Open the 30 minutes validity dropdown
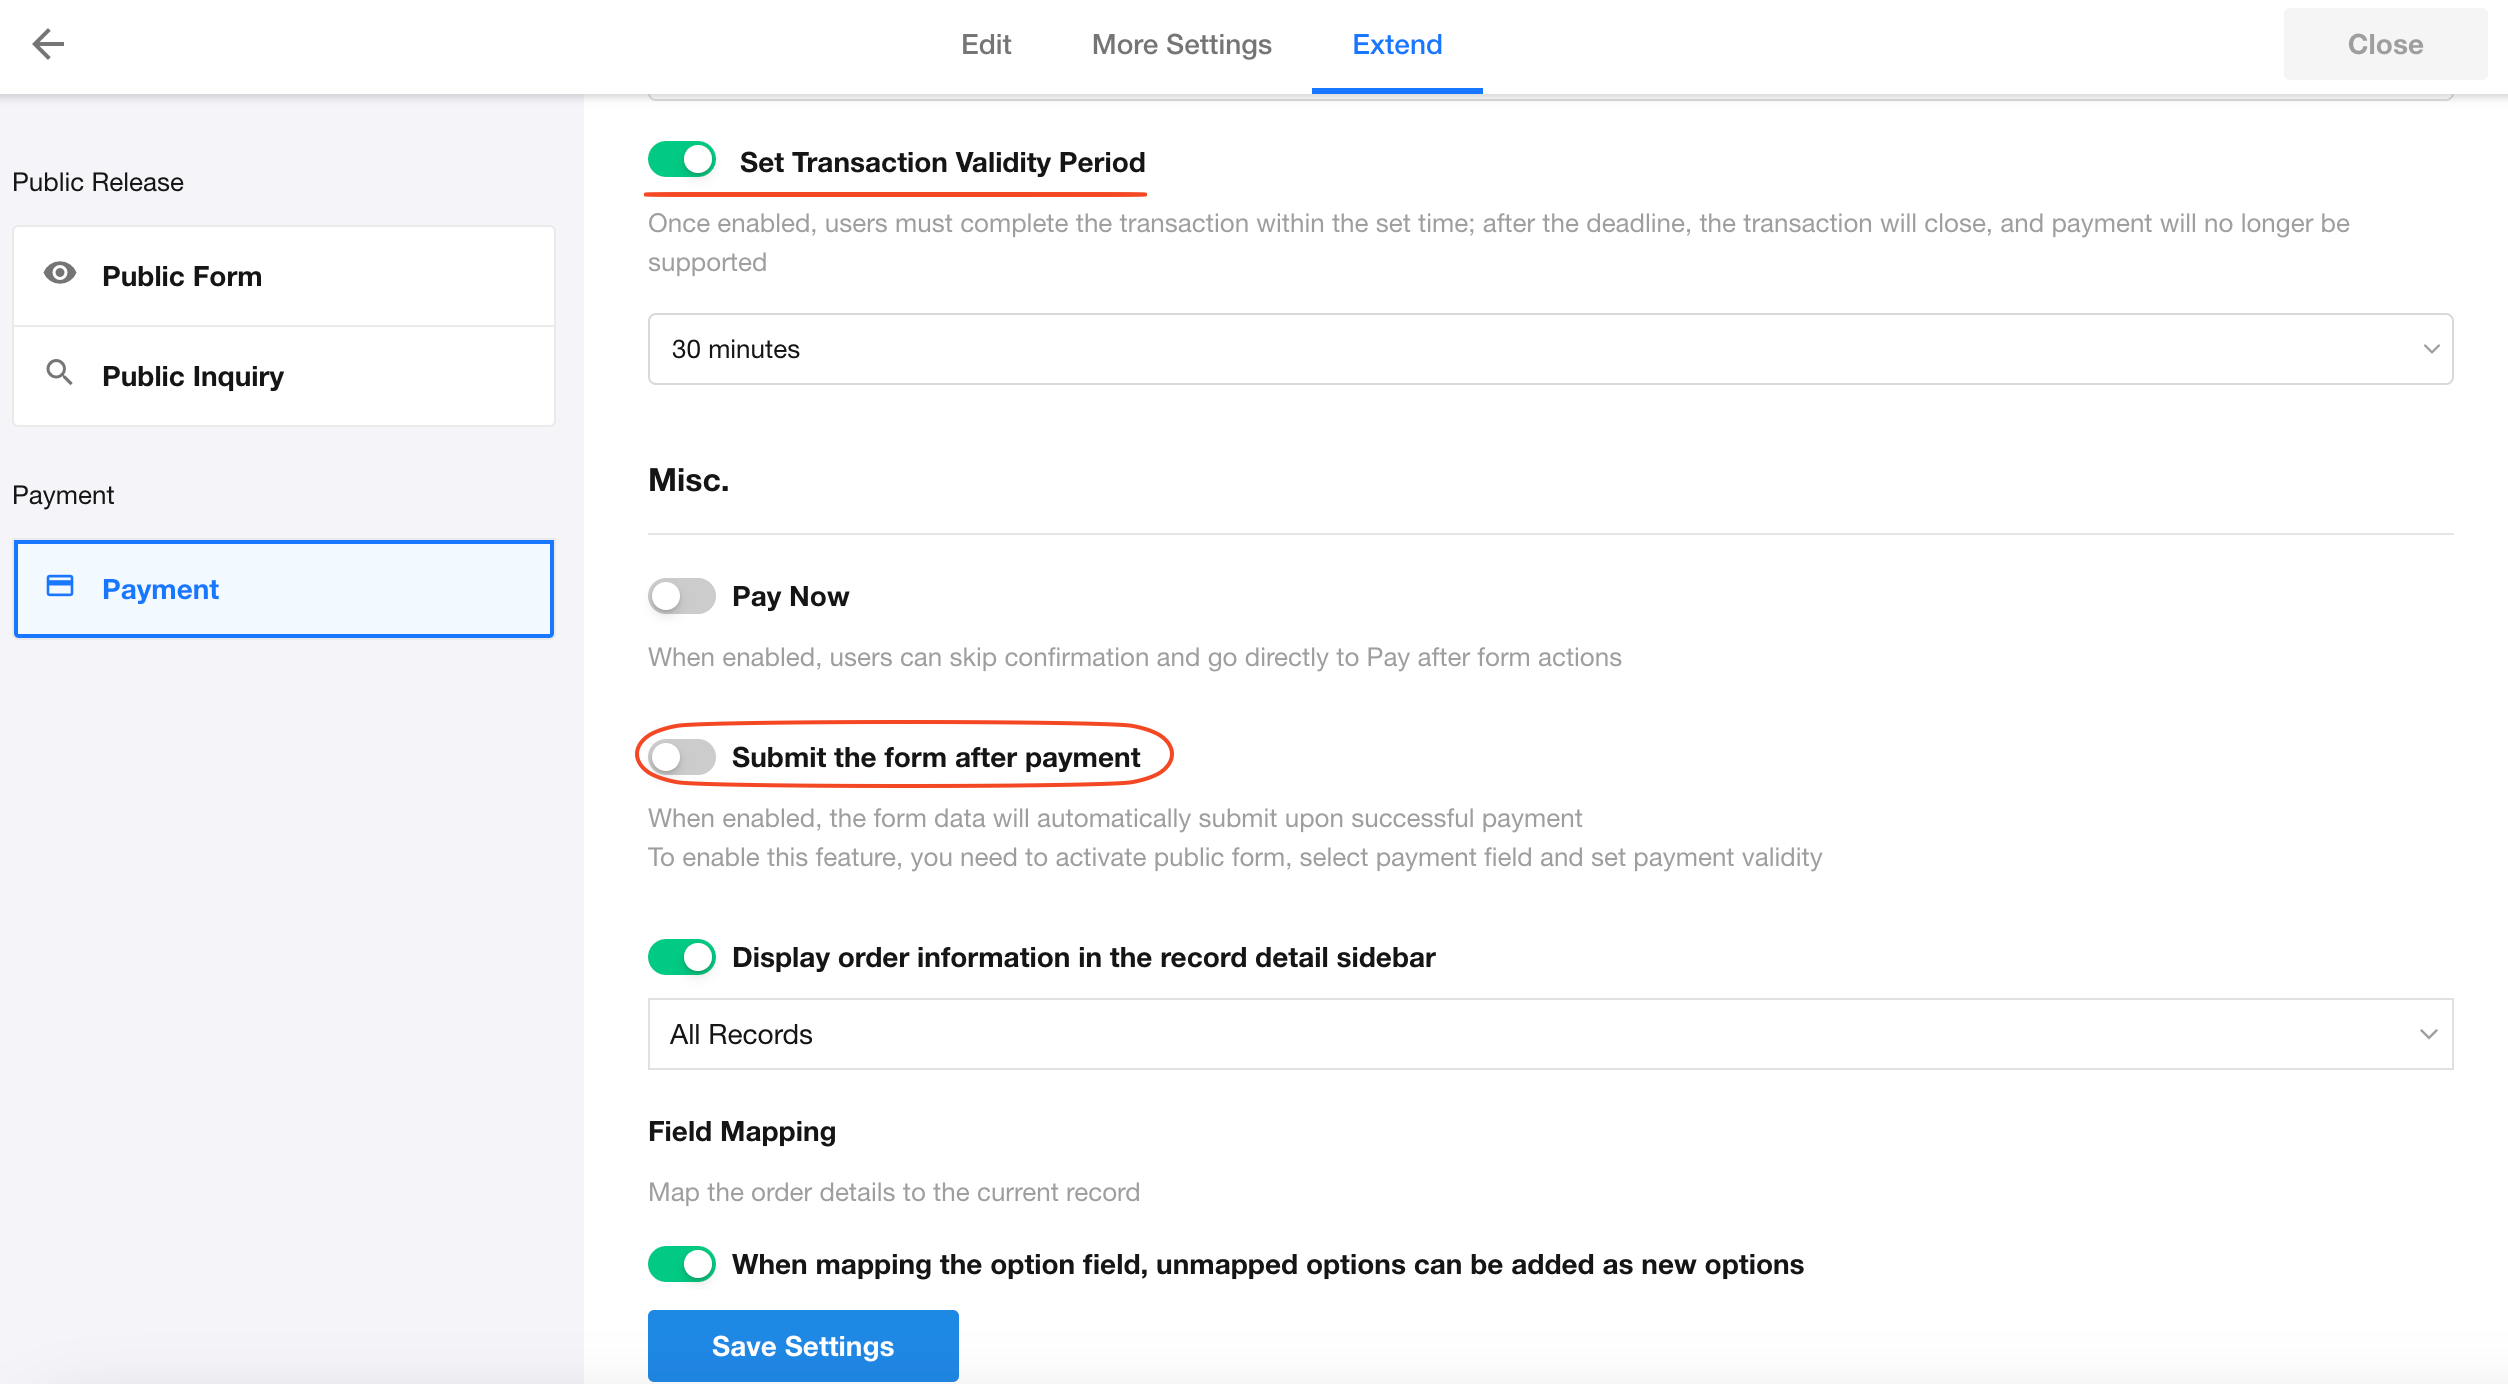The image size is (2508, 1384). (x=1550, y=349)
